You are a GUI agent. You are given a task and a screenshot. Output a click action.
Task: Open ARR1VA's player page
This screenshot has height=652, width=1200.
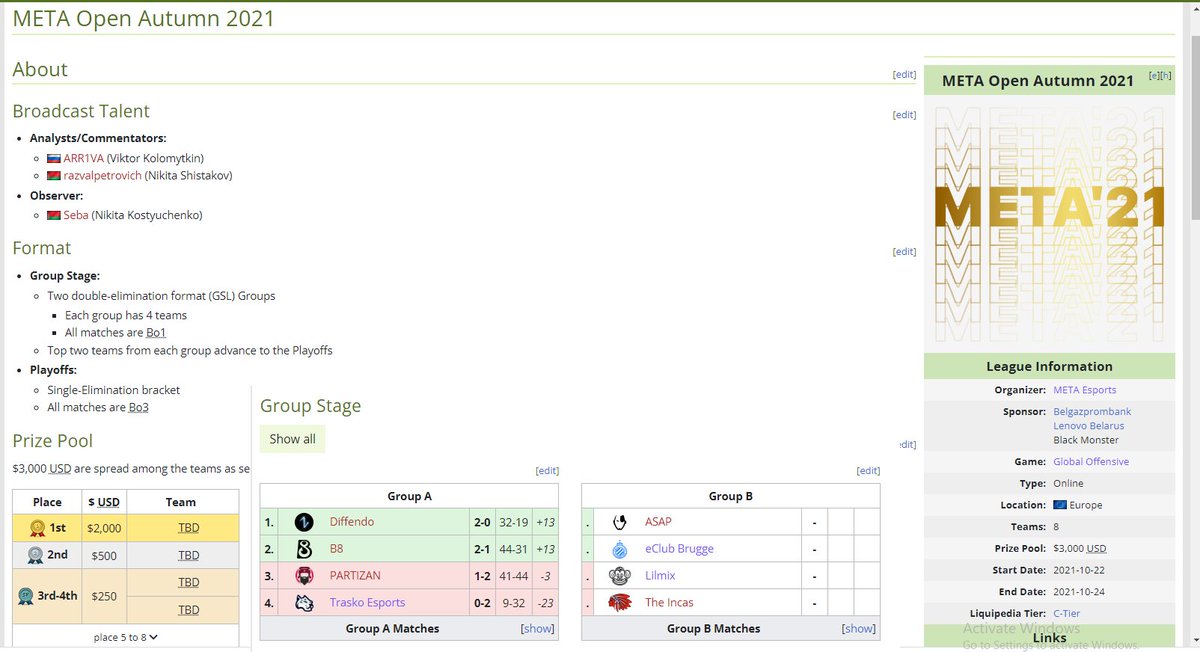(x=83, y=158)
